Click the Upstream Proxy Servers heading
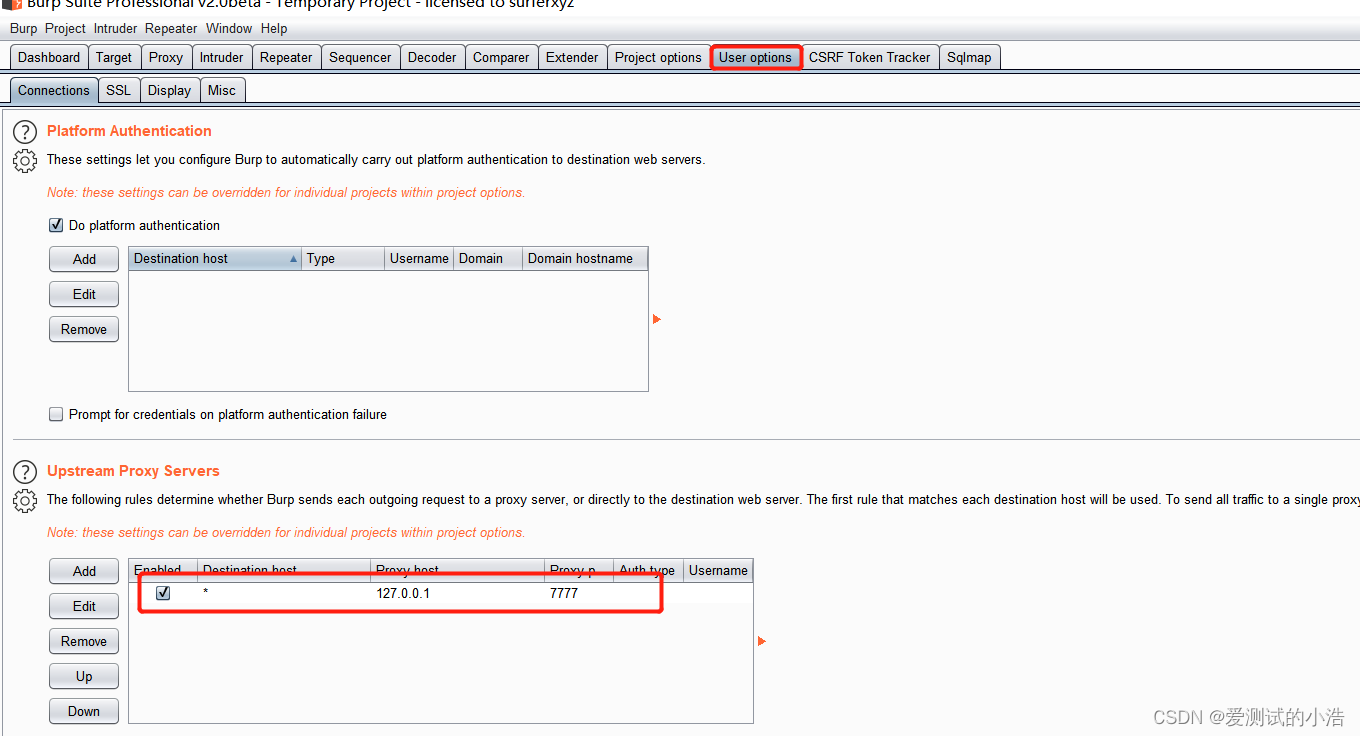Viewport: 1360px width, 736px height. (133, 471)
